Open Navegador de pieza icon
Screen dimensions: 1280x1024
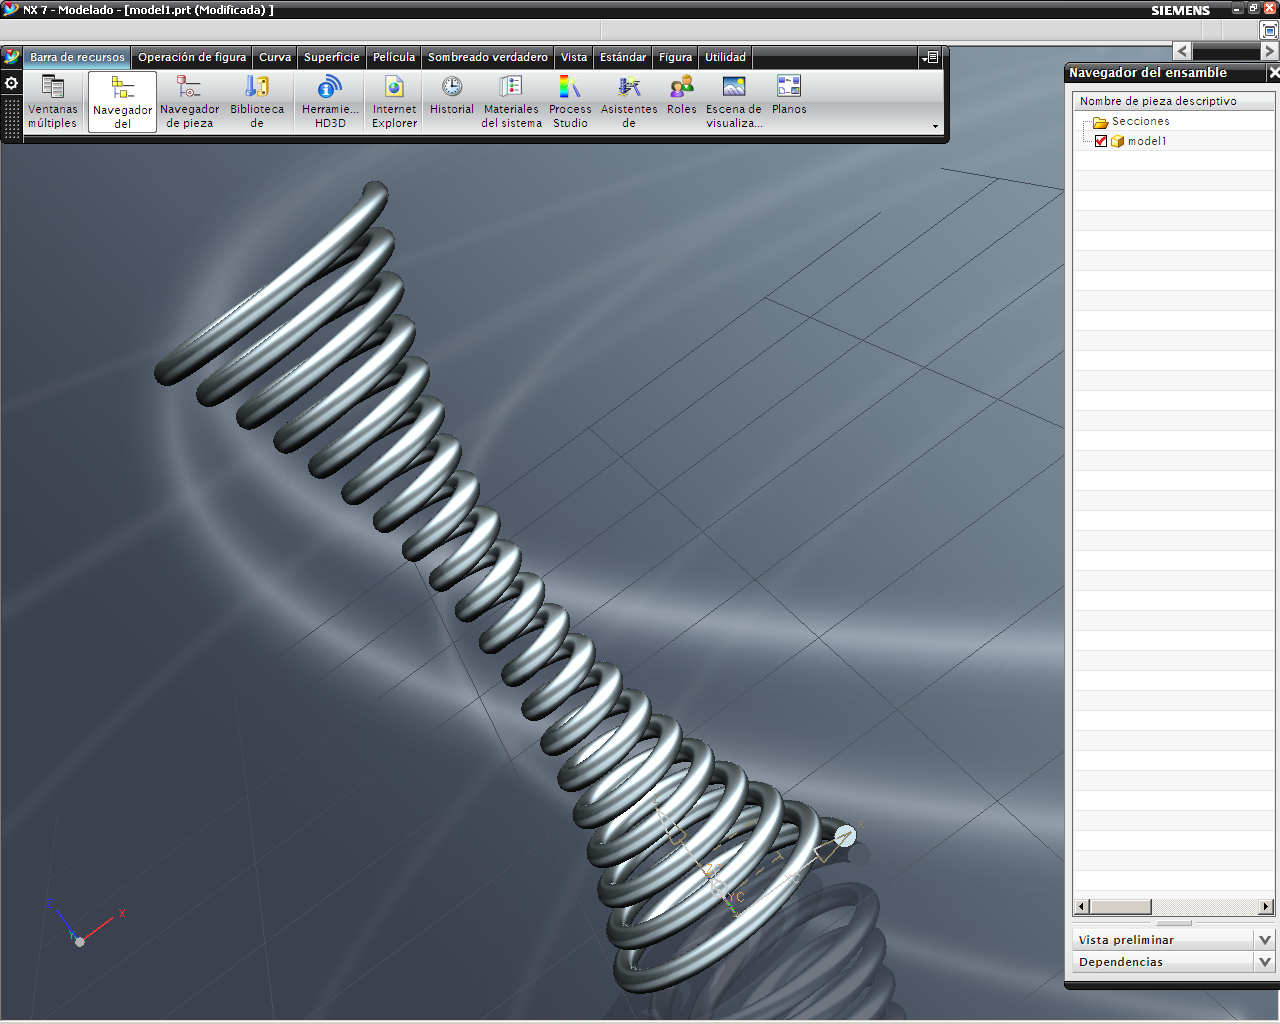click(189, 102)
